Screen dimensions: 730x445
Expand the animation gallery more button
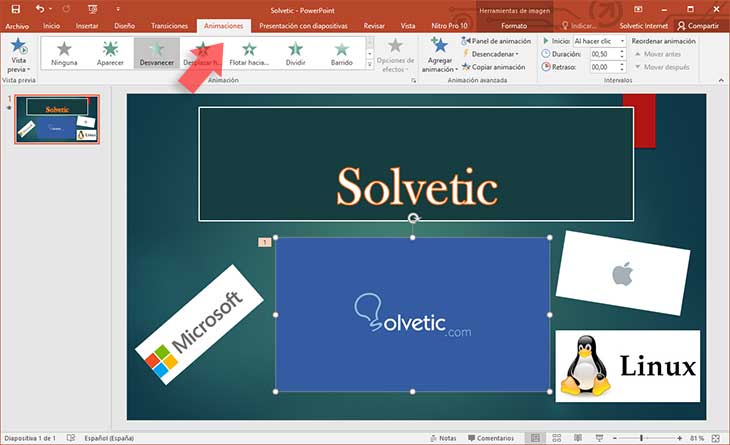coord(370,65)
